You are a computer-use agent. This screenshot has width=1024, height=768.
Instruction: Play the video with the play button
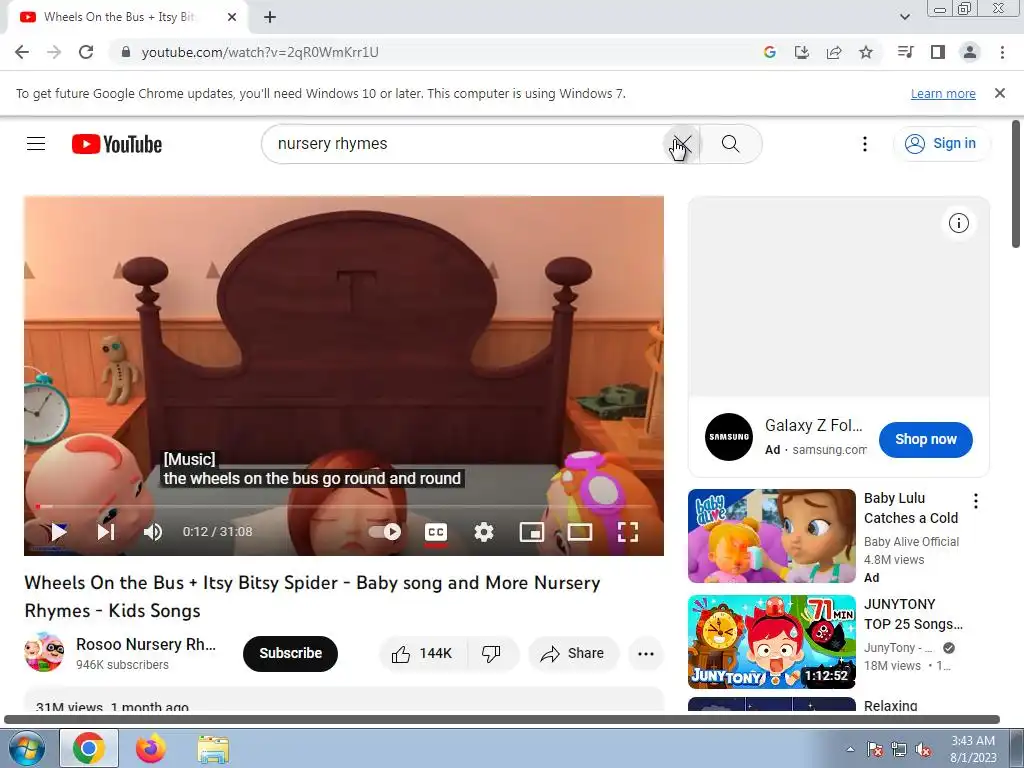[59, 532]
